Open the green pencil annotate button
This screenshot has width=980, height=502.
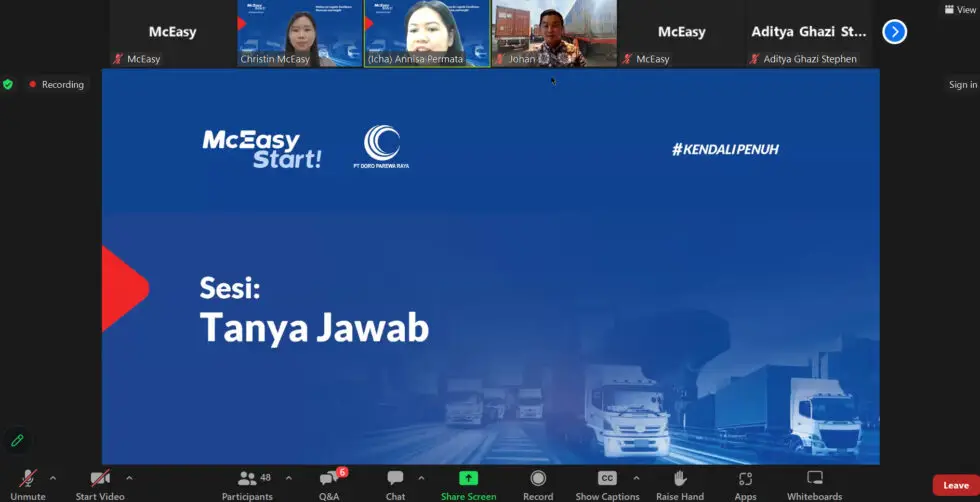click(18, 440)
